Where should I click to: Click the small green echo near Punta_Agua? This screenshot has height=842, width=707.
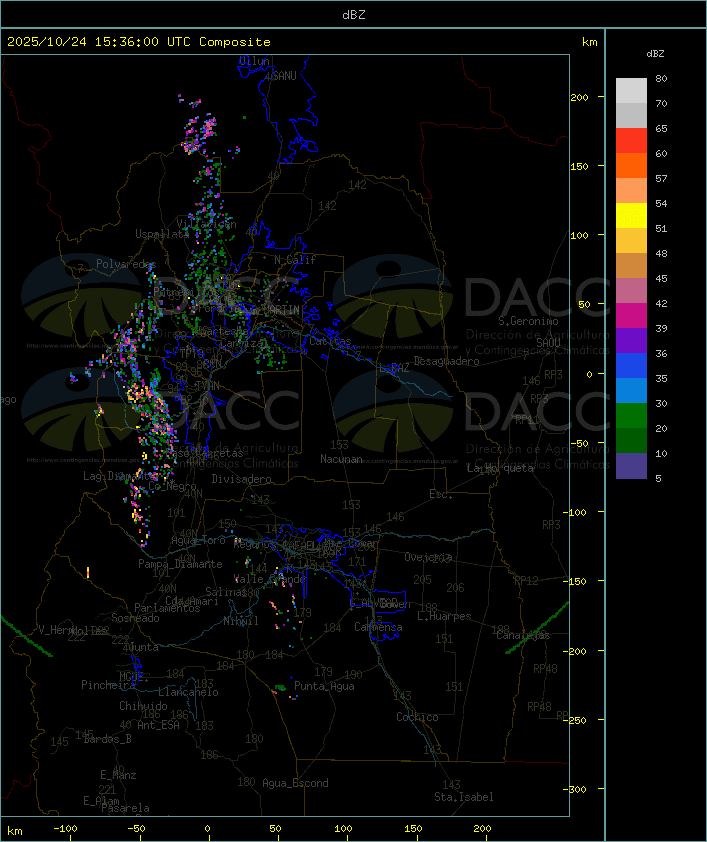coord(280,688)
